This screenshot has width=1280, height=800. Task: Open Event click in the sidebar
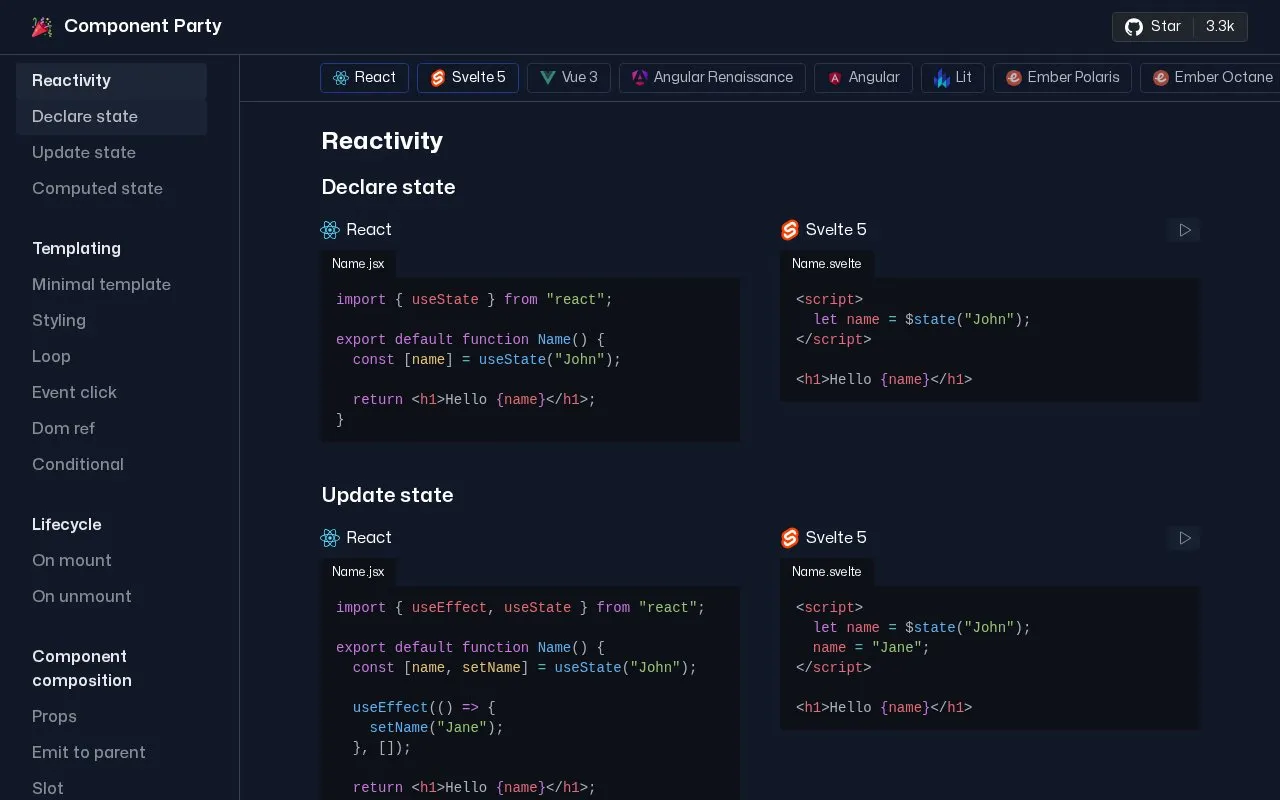[111, 393]
